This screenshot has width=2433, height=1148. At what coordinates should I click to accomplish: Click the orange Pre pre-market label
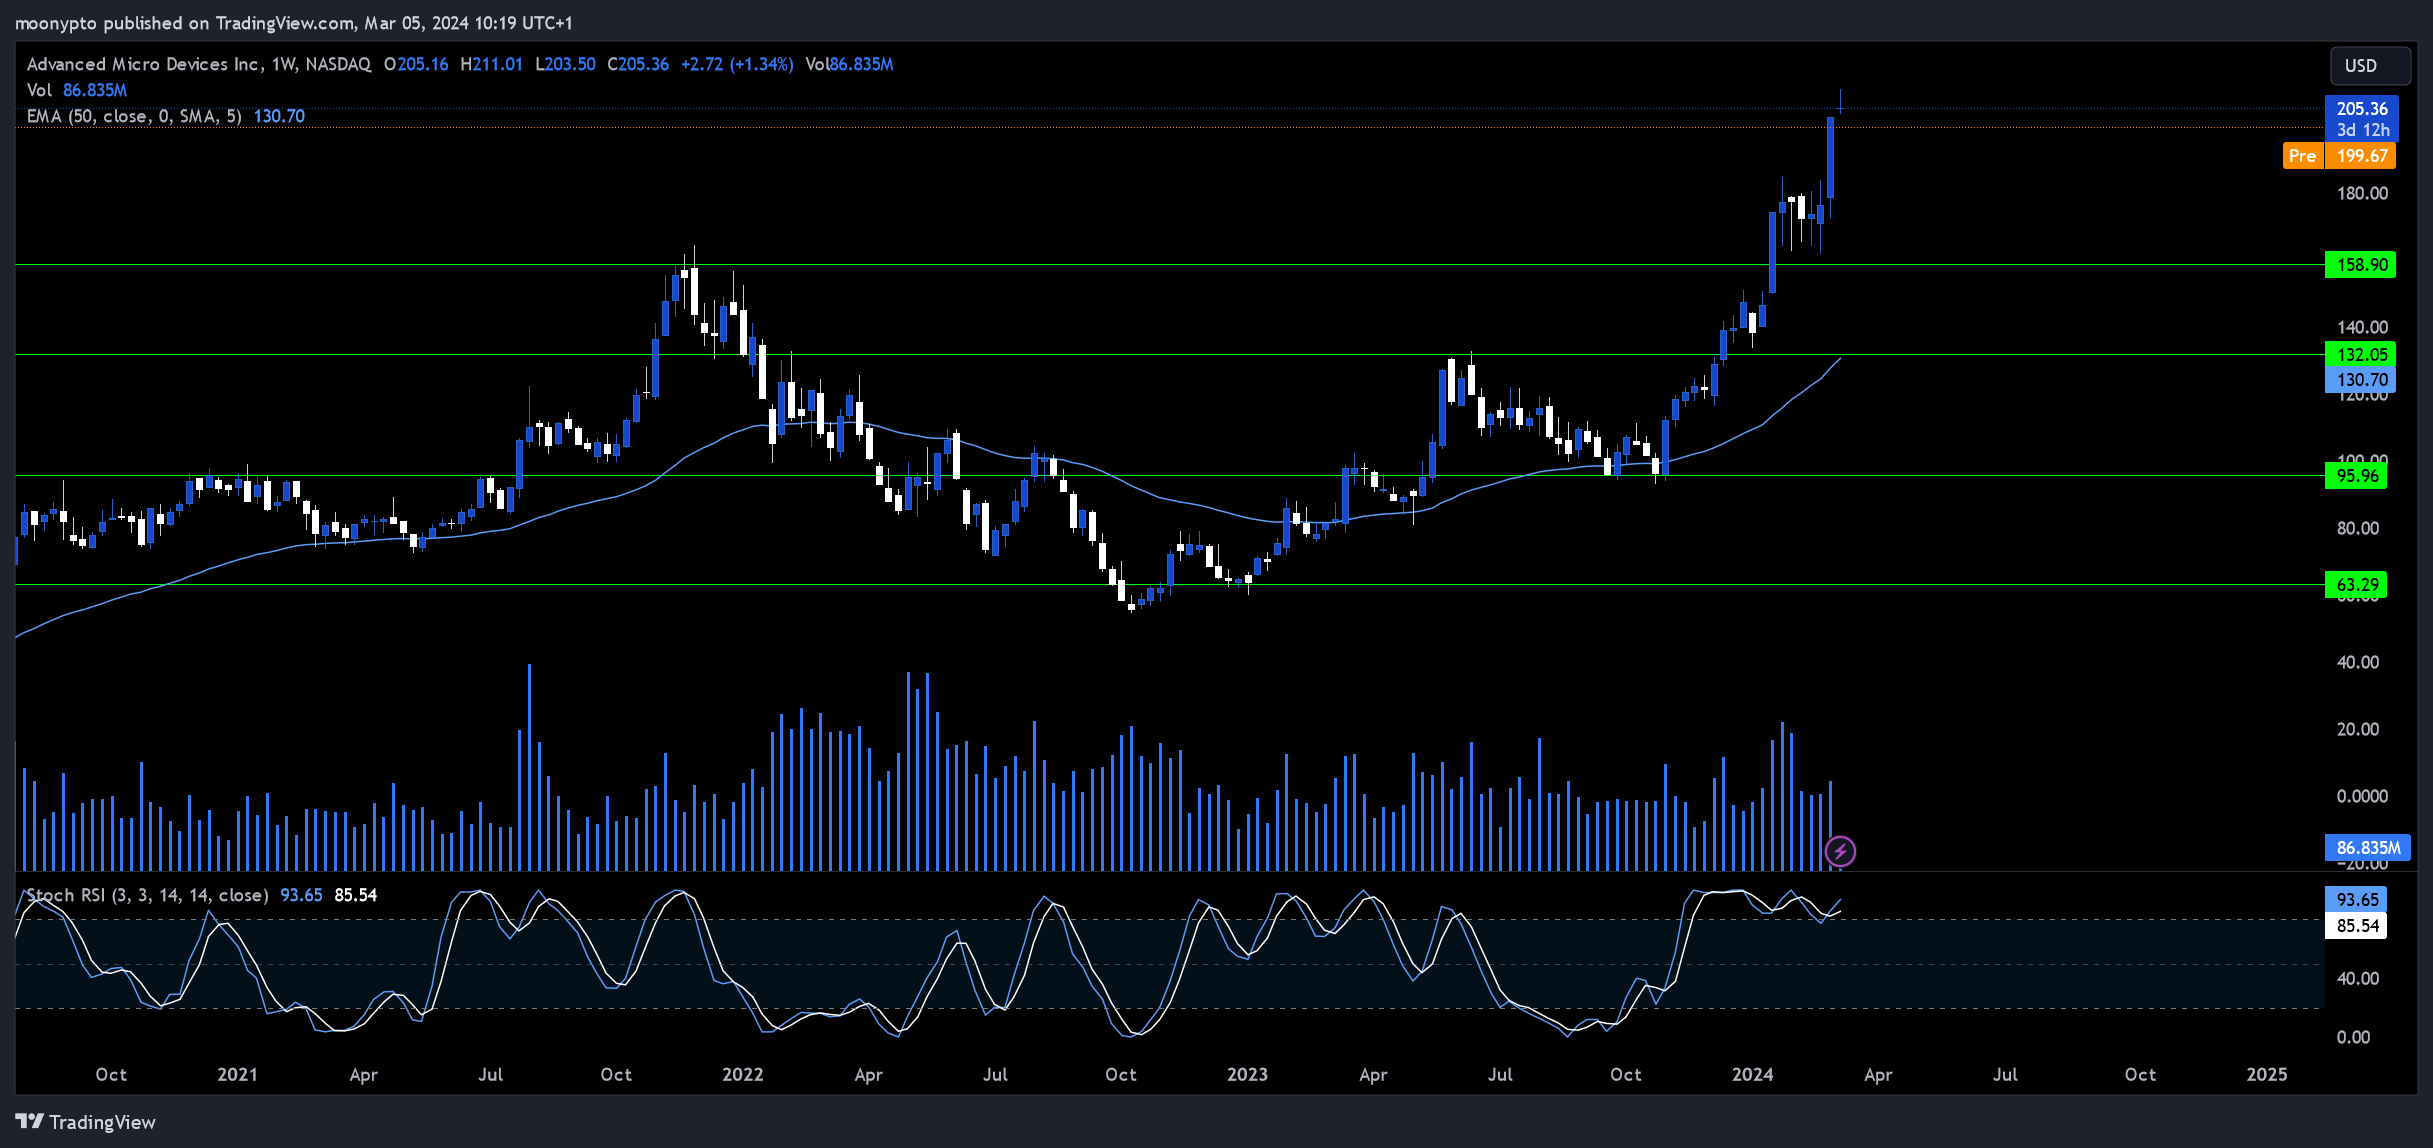coord(2302,156)
